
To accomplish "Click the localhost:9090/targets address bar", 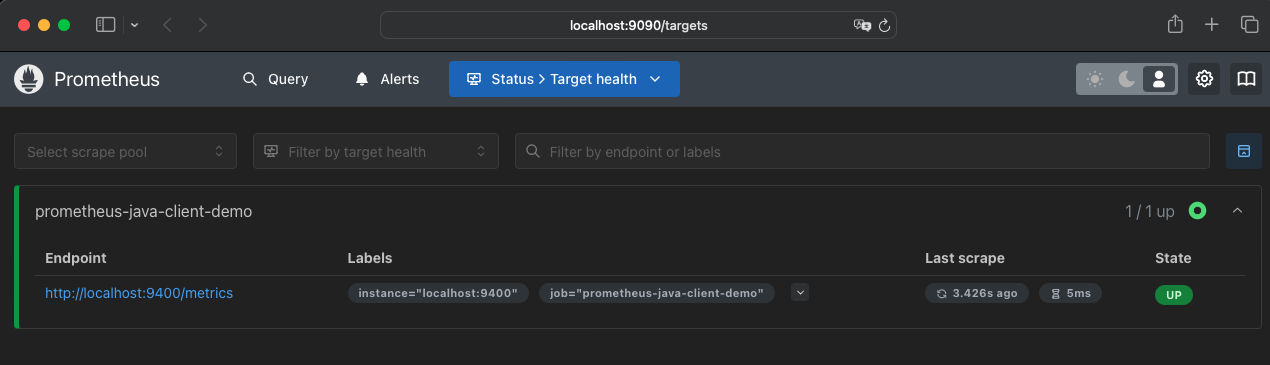I will [x=638, y=25].
